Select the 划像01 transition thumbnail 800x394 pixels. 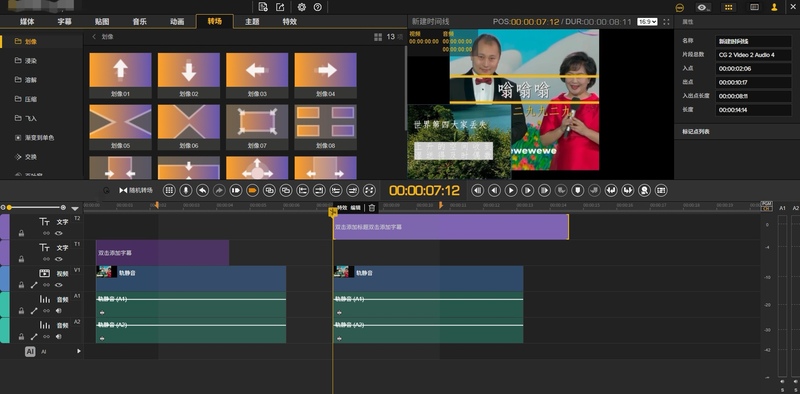[120, 75]
